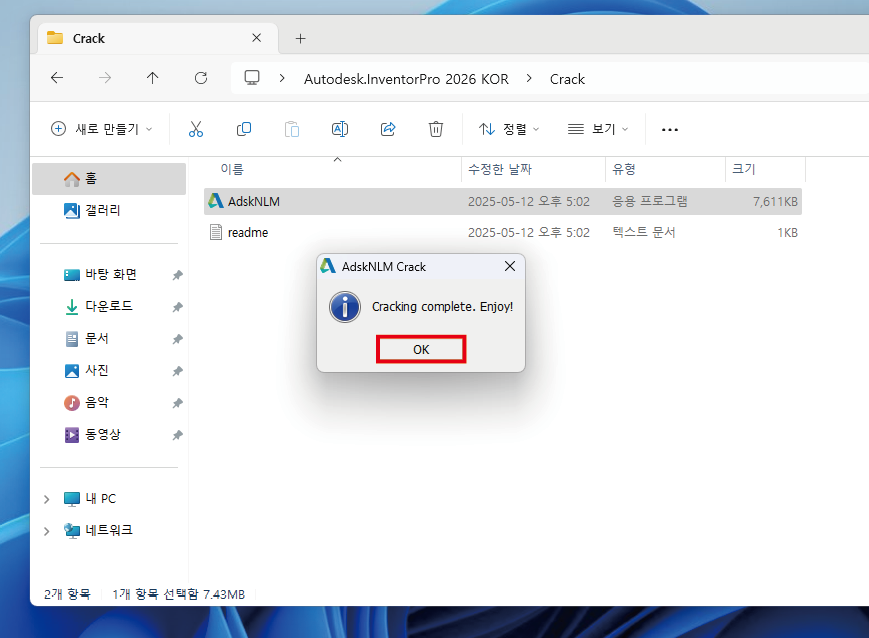Click the 7,611KB size cell

click(775, 201)
